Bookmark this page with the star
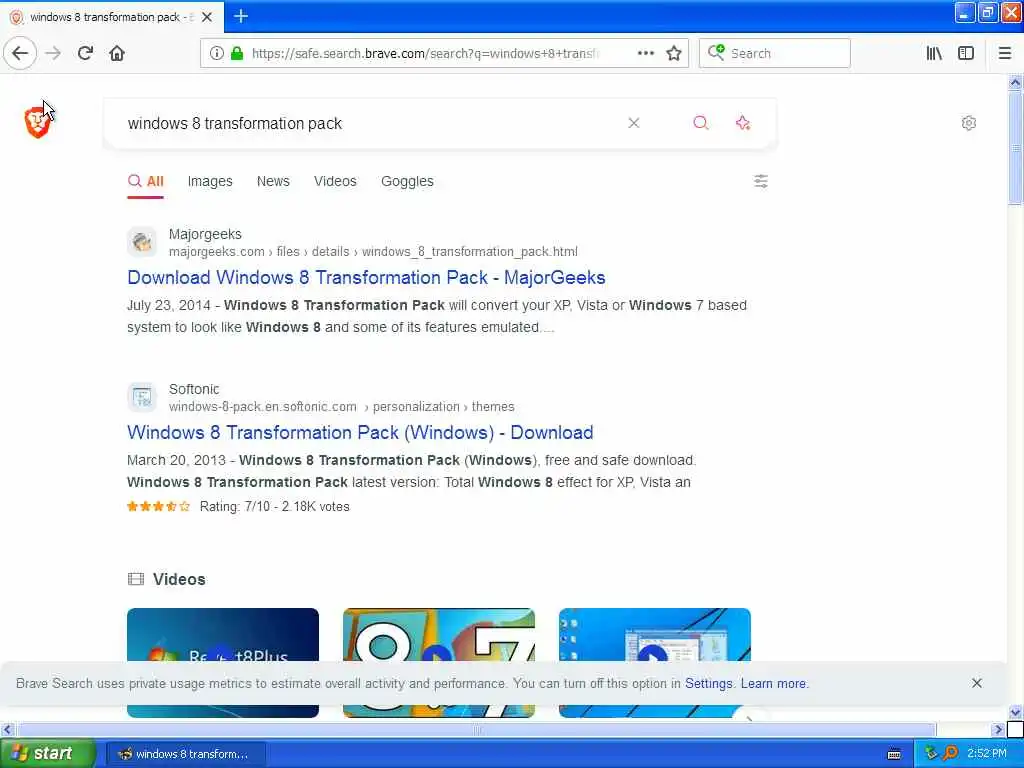 click(674, 53)
